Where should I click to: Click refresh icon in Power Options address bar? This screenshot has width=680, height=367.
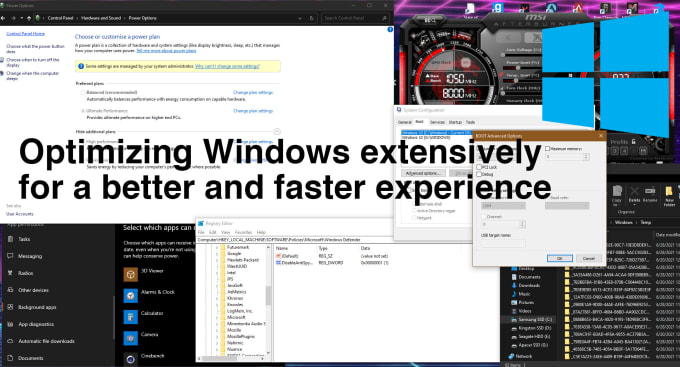(x=311, y=18)
